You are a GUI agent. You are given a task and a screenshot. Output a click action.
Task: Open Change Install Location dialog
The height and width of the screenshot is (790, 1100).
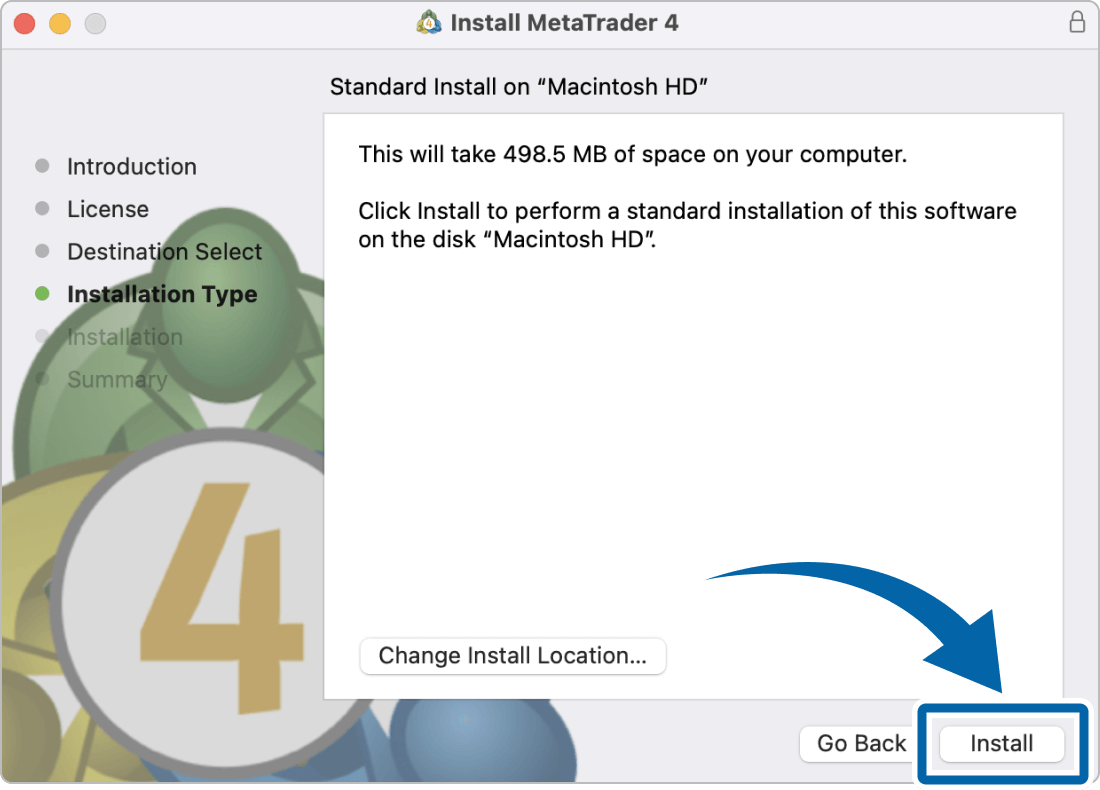pos(512,656)
